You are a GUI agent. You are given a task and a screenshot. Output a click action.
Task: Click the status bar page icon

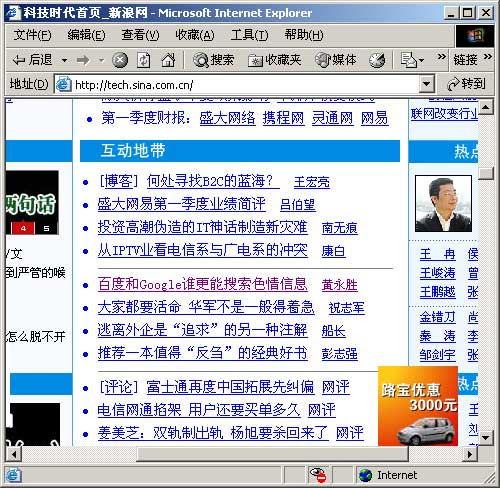click(13, 475)
